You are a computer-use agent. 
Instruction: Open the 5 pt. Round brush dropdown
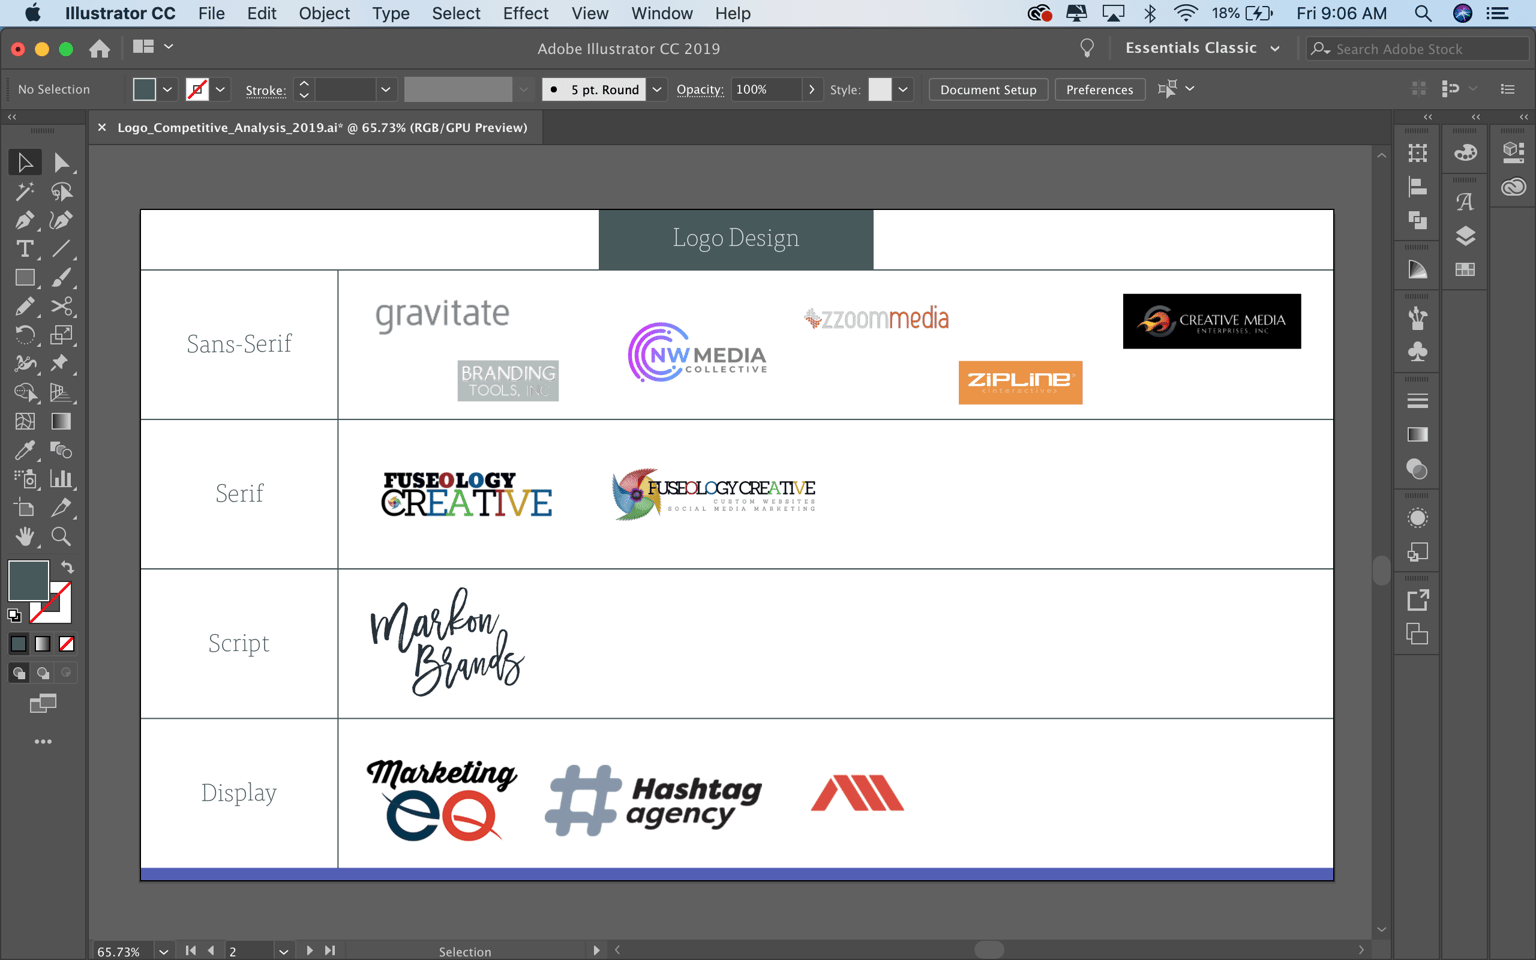(x=657, y=89)
